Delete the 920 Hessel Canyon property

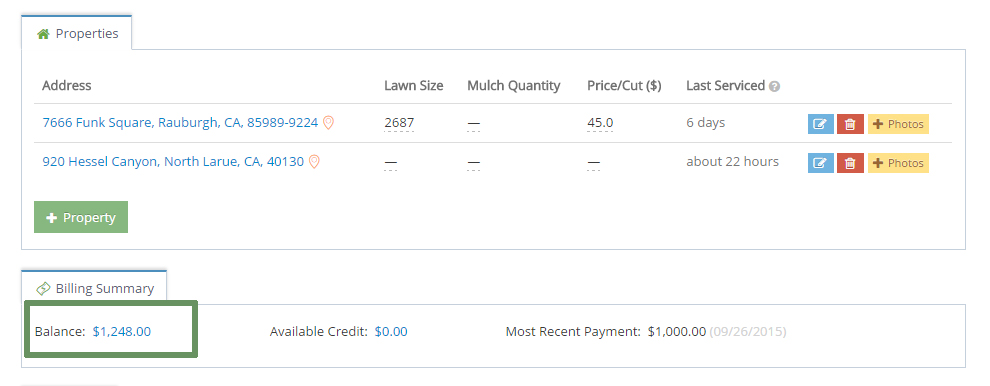tap(850, 163)
